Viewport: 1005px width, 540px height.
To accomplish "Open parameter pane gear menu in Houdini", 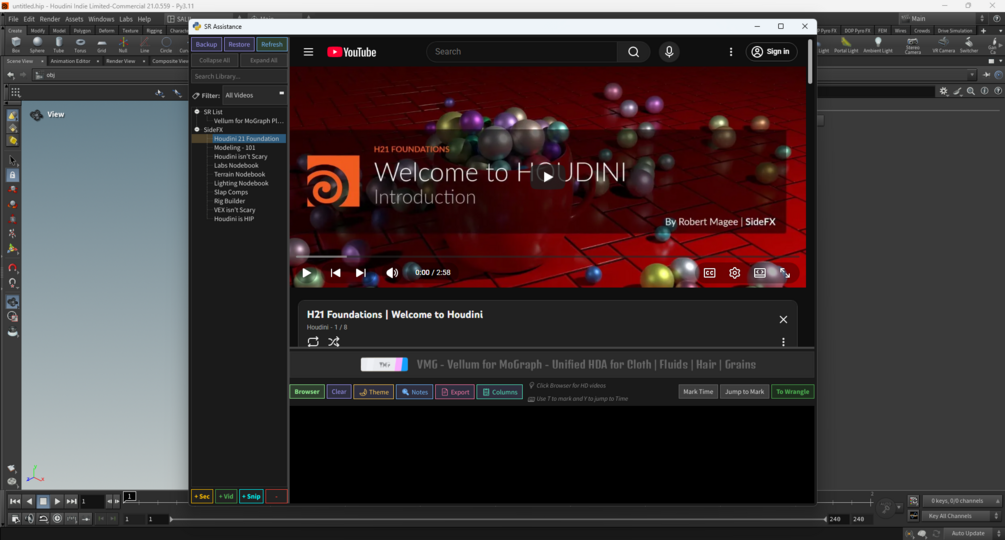I will [x=943, y=92].
